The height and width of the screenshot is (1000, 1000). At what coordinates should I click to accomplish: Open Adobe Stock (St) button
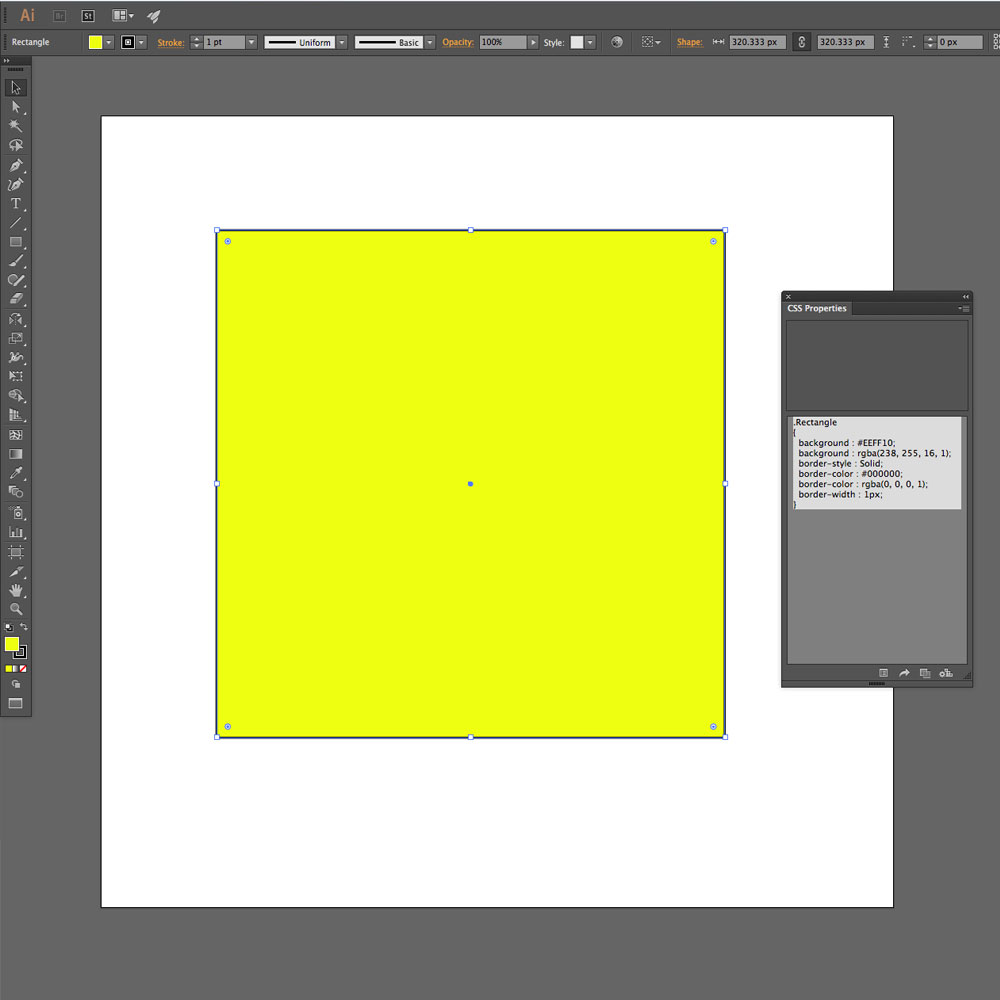point(88,16)
